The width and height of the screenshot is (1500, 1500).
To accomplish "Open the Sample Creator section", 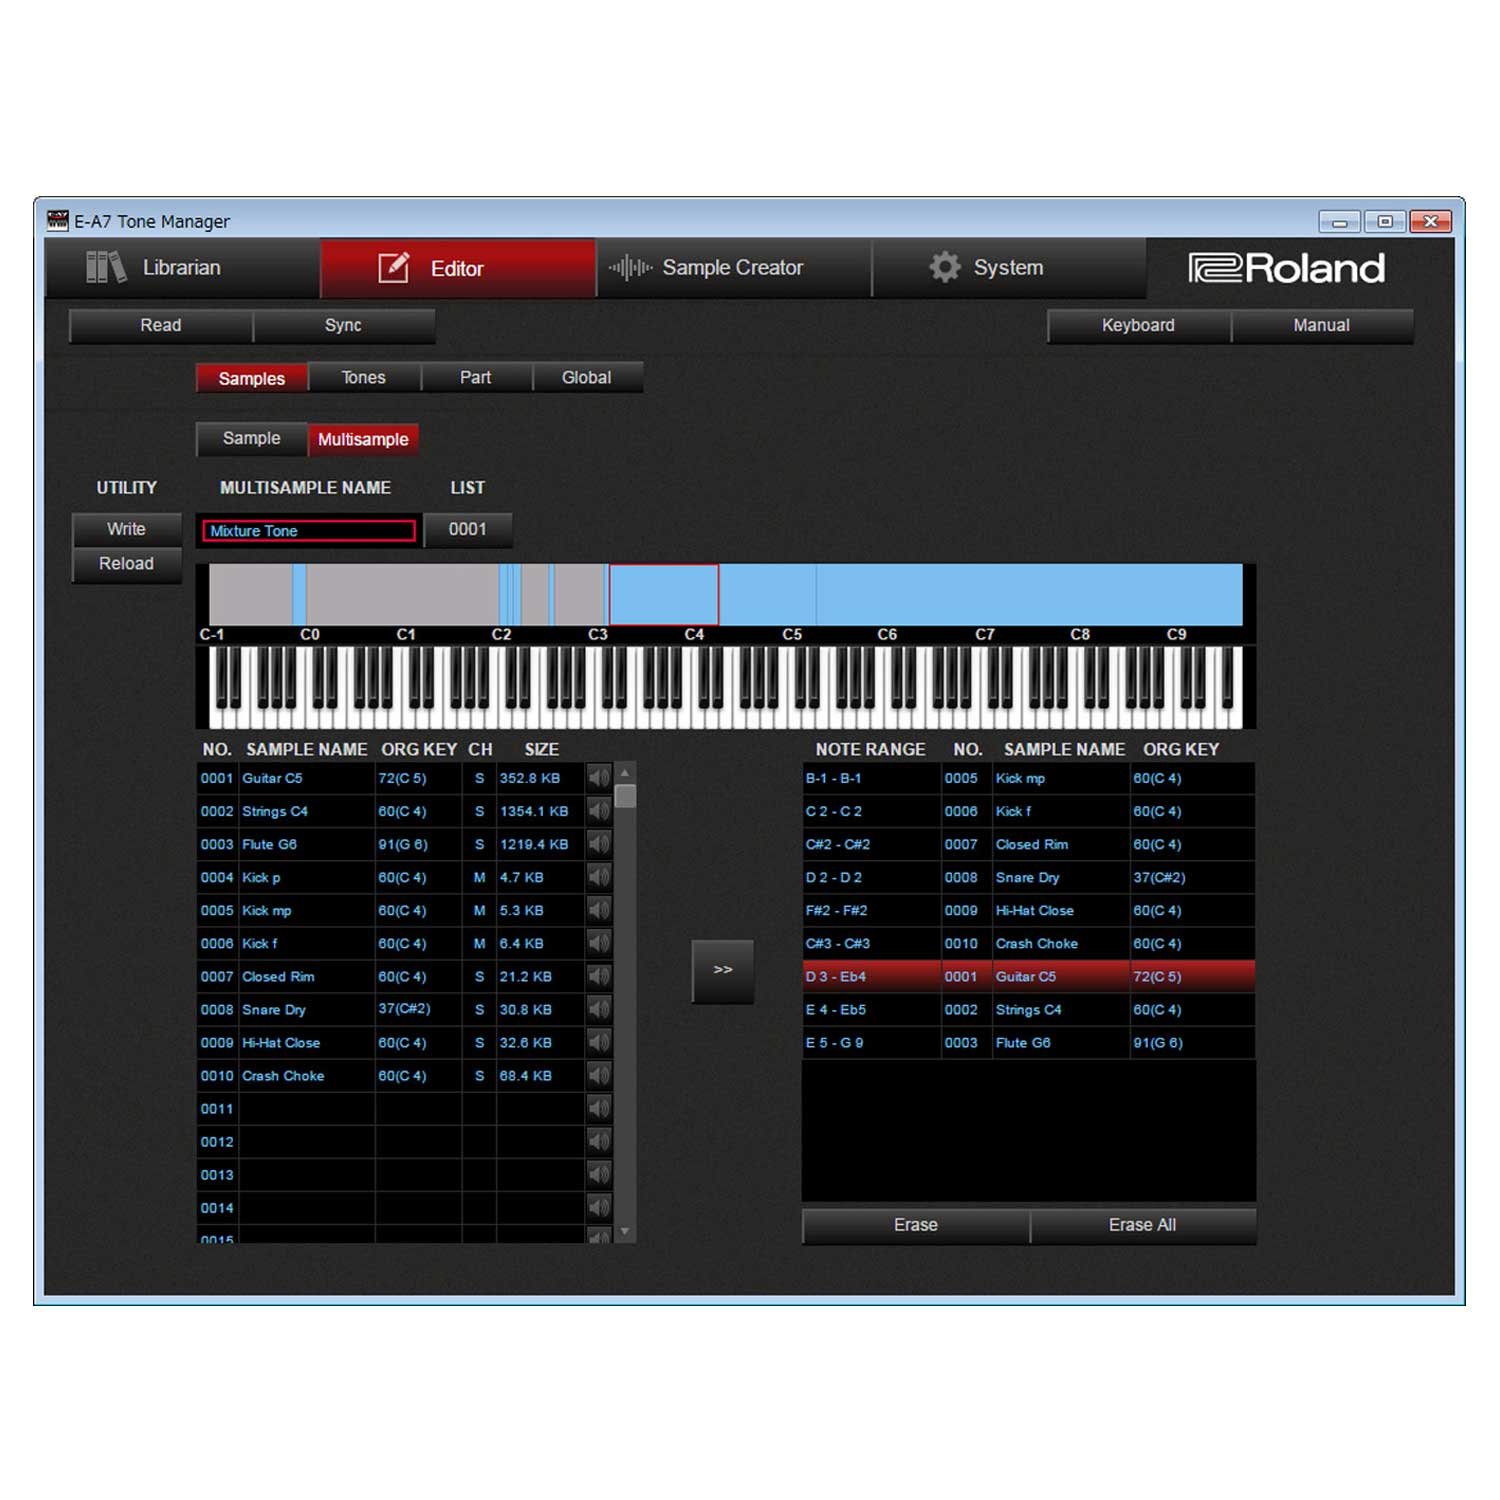I will click(734, 268).
